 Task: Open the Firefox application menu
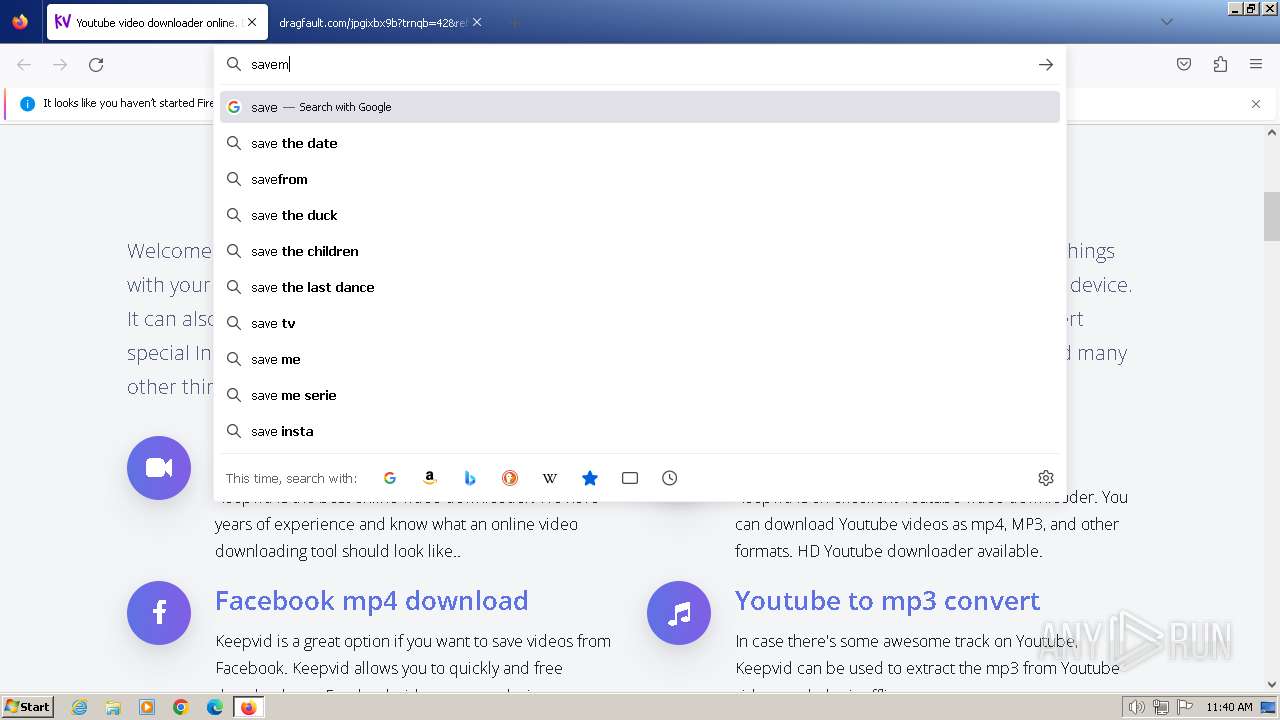pyautogui.click(x=1256, y=64)
